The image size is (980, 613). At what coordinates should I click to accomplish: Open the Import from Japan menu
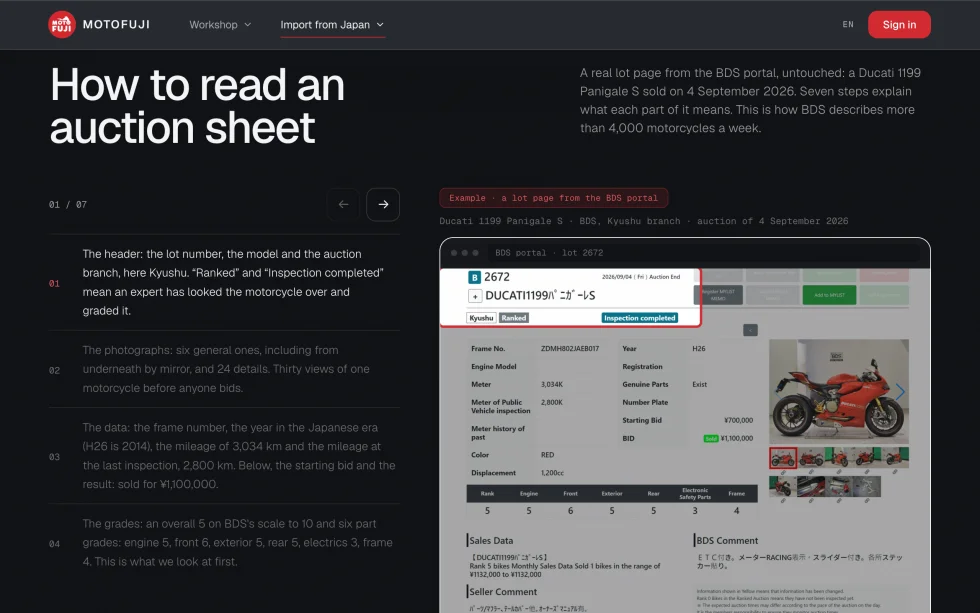tap(332, 24)
